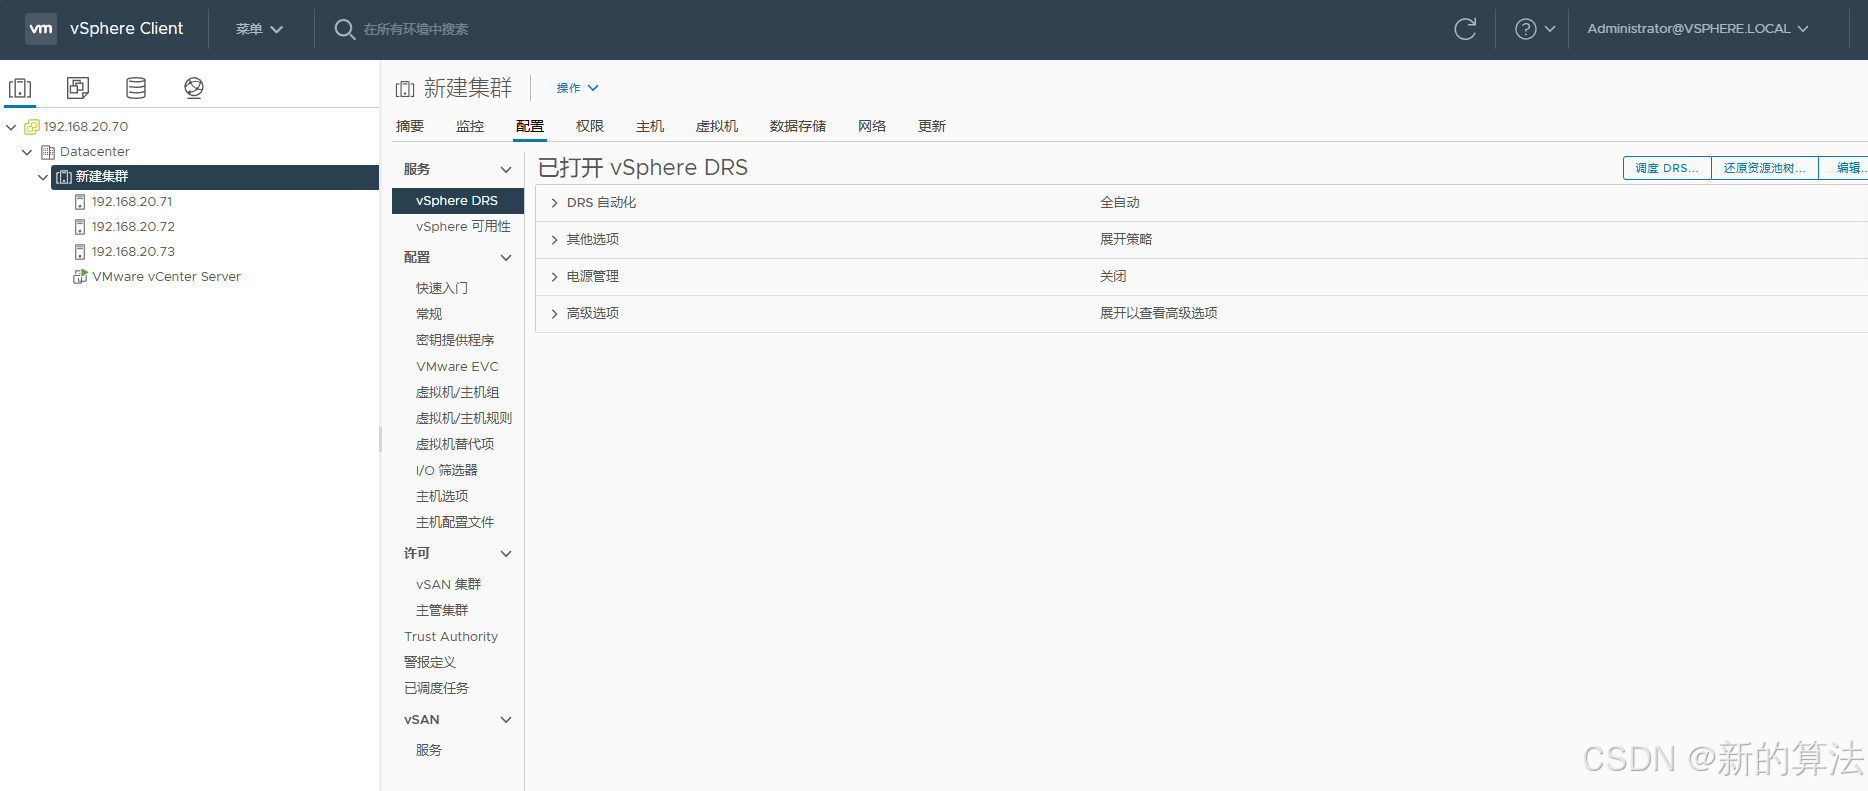Open the Hosts and Clusters inventory view icon

[x=20, y=88]
